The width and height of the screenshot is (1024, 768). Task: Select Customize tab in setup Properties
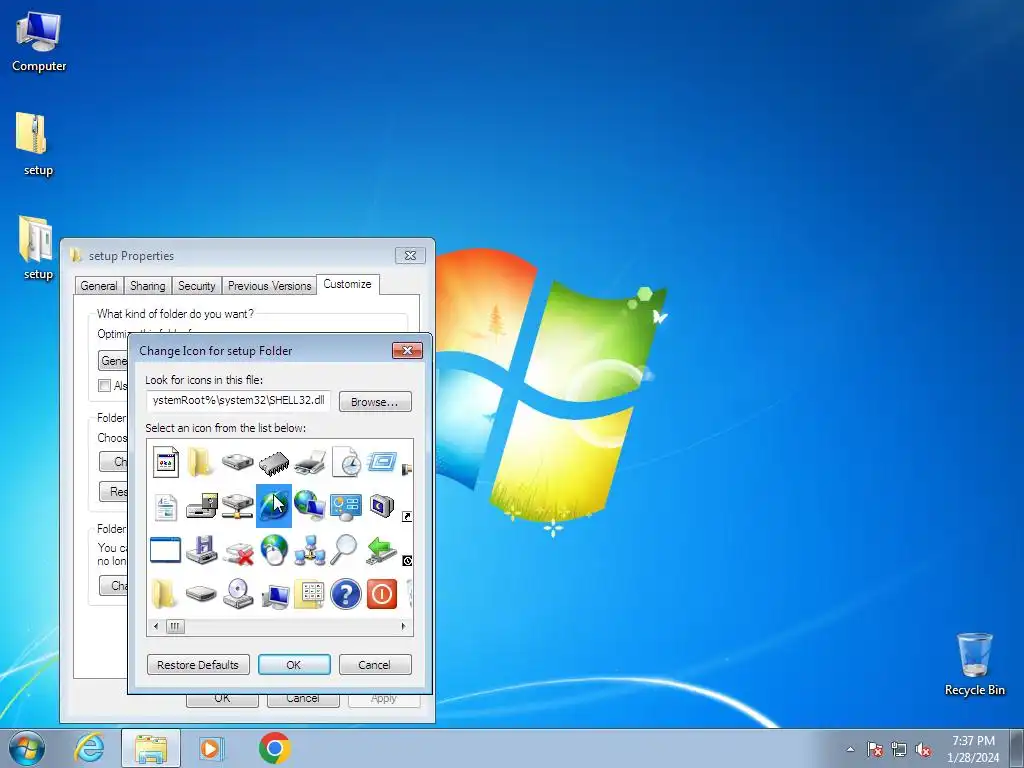pyautogui.click(x=347, y=284)
